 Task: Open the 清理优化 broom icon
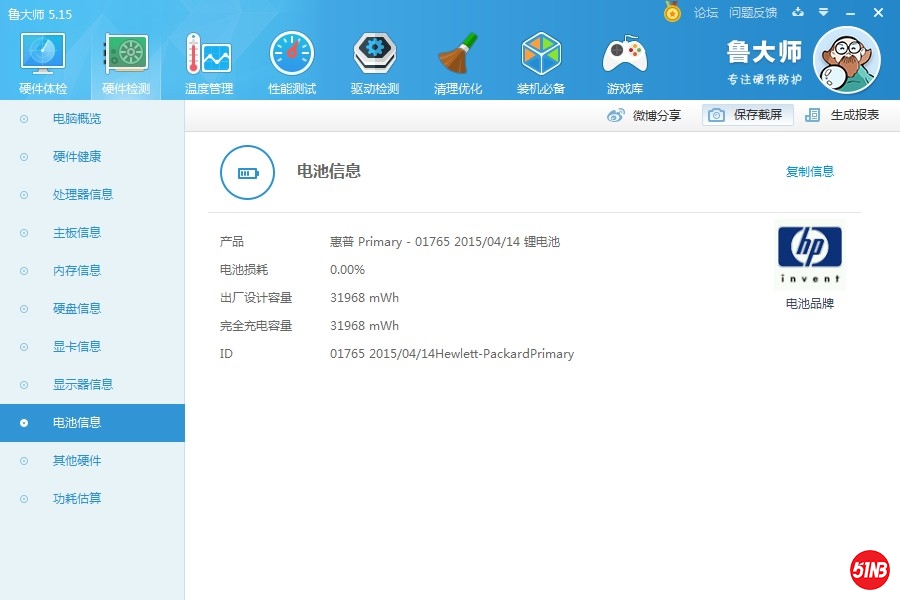click(x=458, y=57)
